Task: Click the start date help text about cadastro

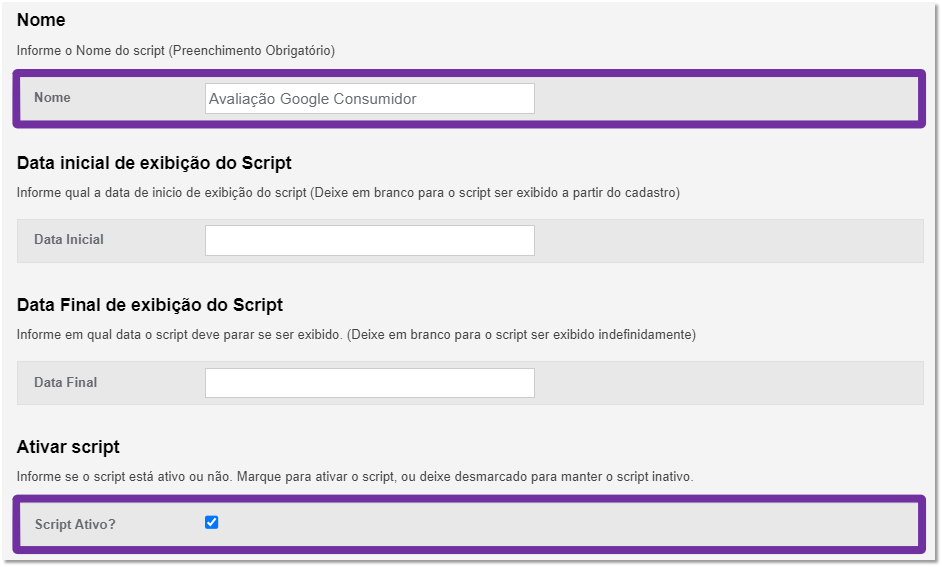Action: (x=348, y=193)
